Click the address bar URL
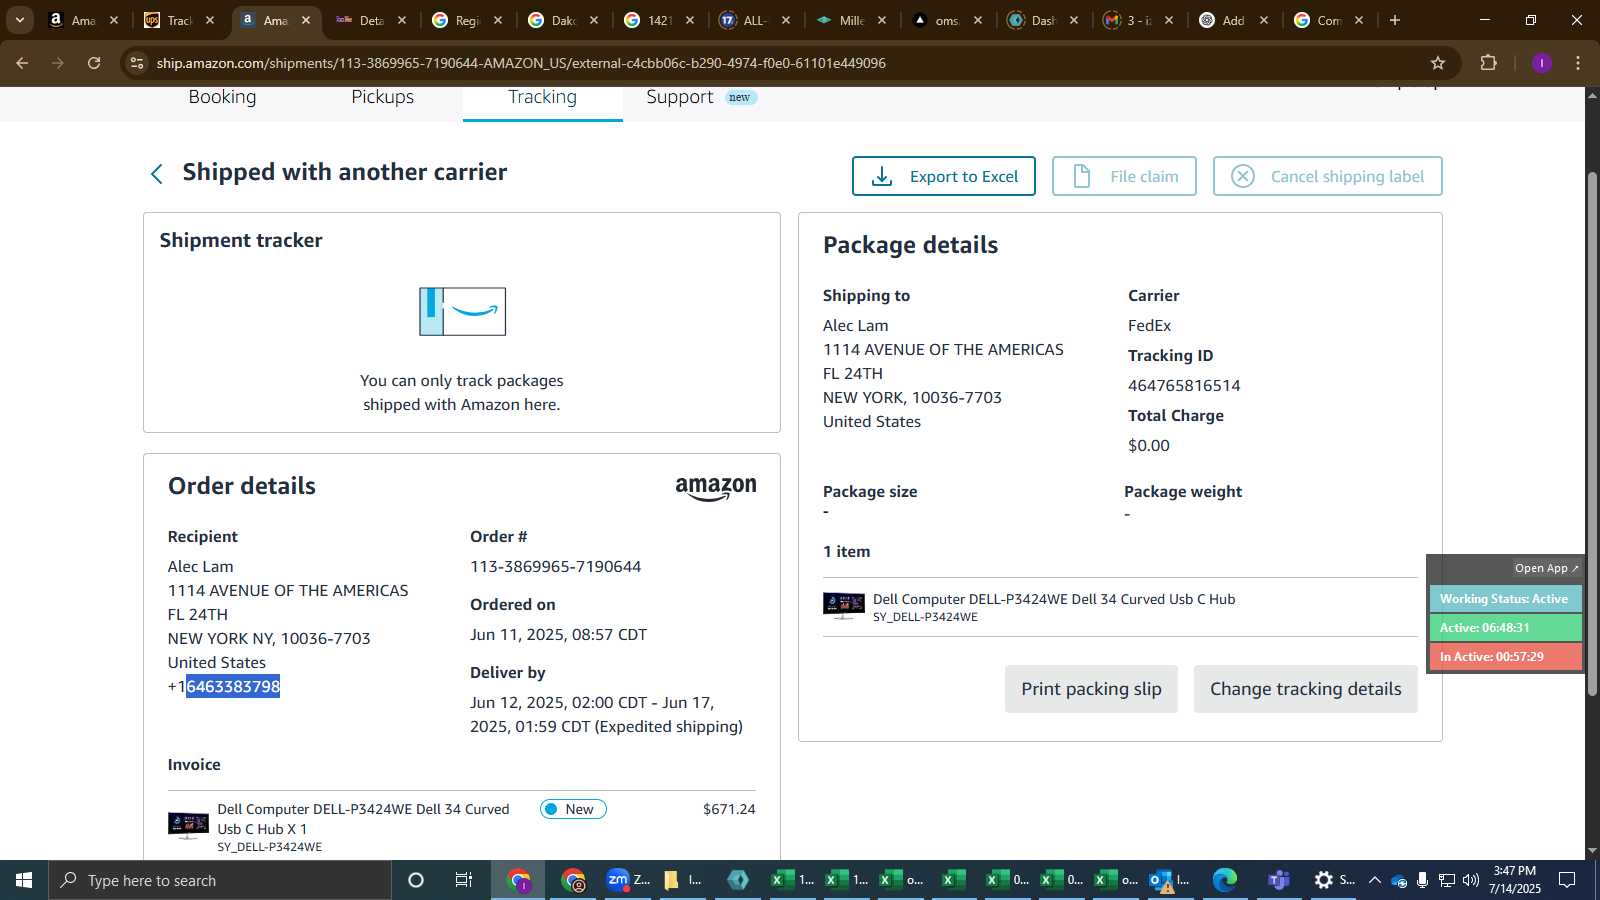 point(521,63)
